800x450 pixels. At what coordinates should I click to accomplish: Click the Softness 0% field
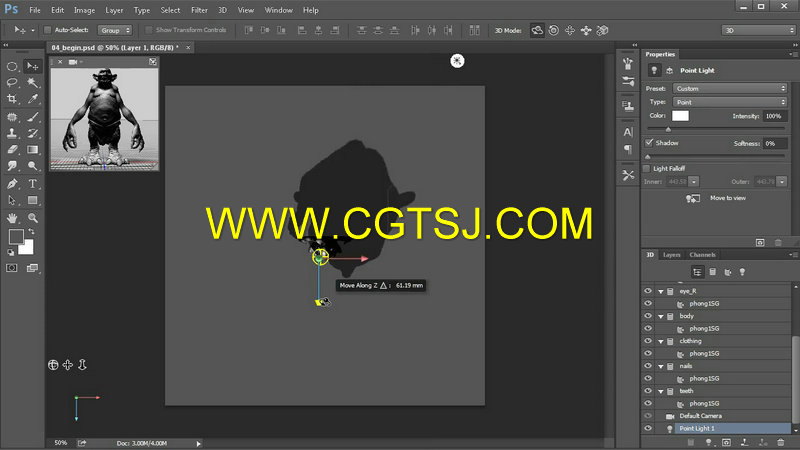[x=774, y=143]
